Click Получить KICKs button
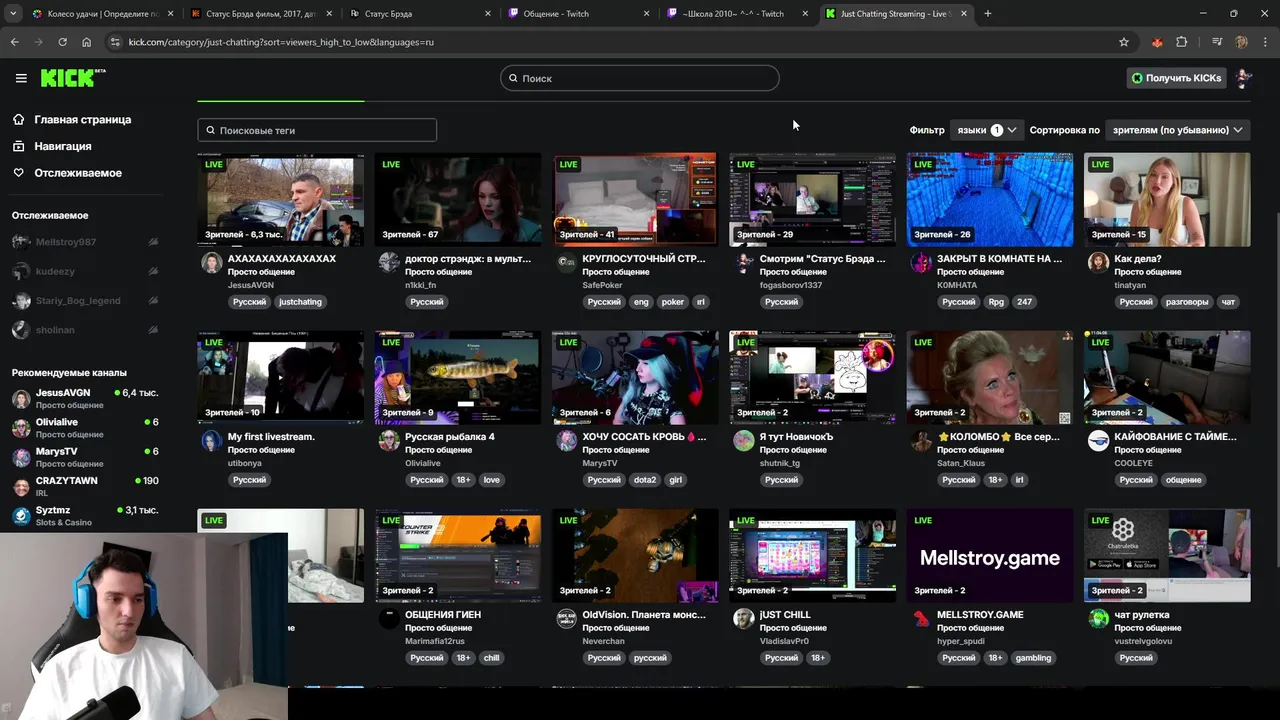The height and width of the screenshot is (720, 1280). pos(1176,78)
